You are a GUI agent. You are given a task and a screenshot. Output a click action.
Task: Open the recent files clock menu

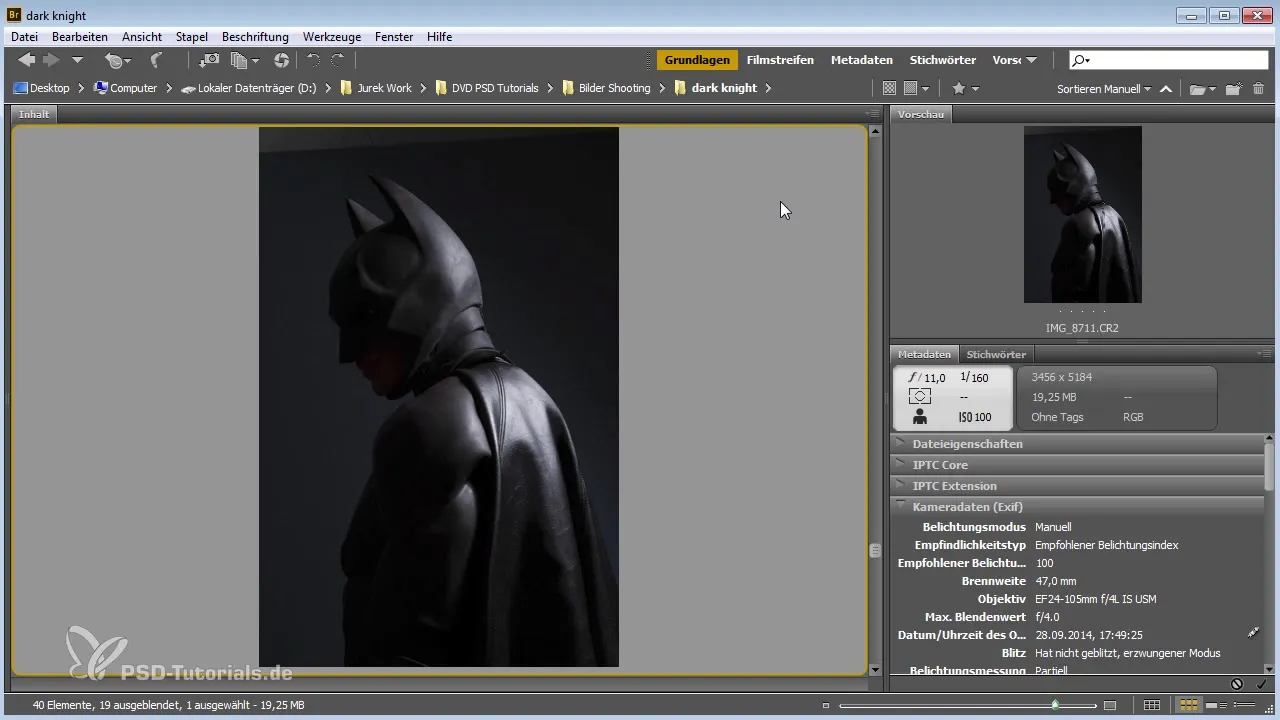119,61
